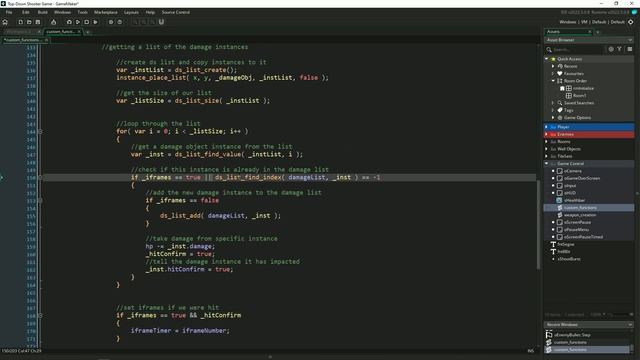Image resolution: width=640 pixels, height=360 pixels.
Task: Click the code editor vertical scrollbar
Action: (538, 224)
